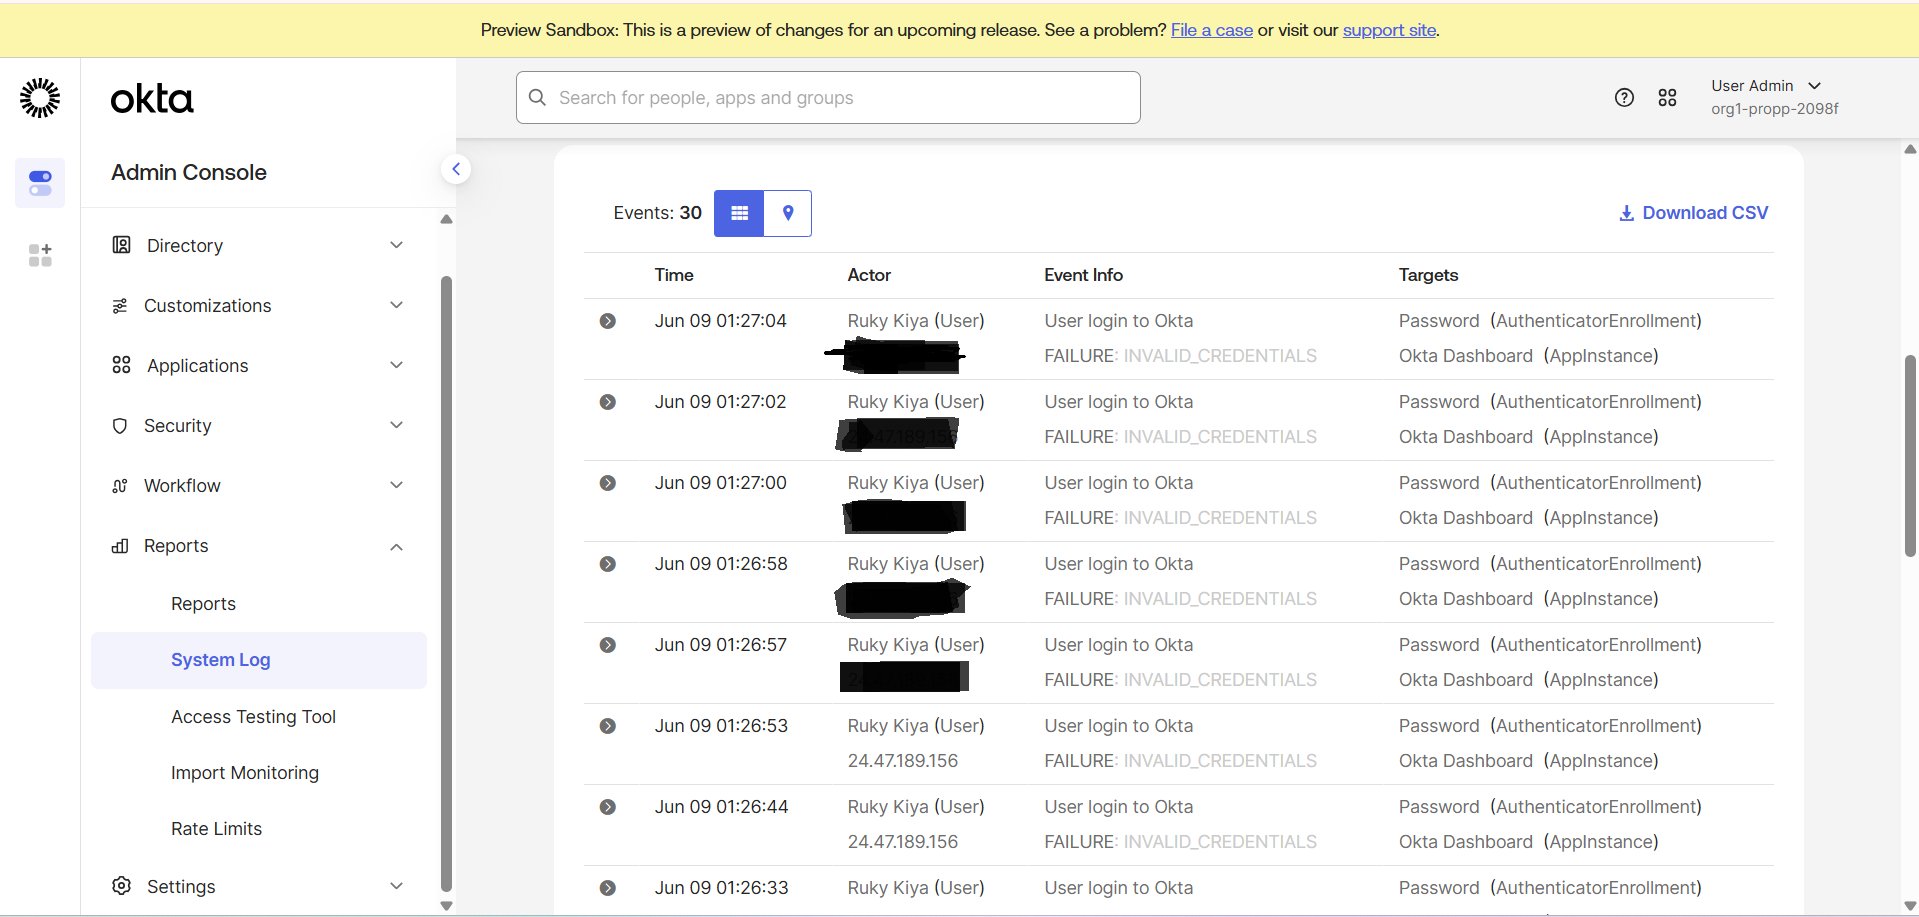The height and width of the screenshot is (917, 1919).
Task: Click the Targets column header
Action: 1428,275
